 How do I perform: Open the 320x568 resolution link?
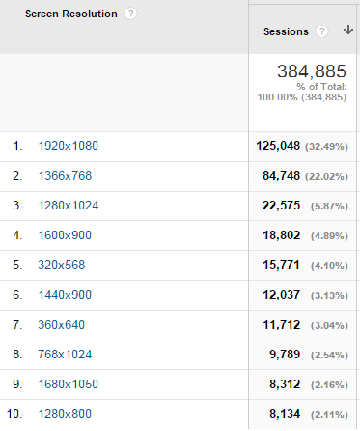(62, 265)
